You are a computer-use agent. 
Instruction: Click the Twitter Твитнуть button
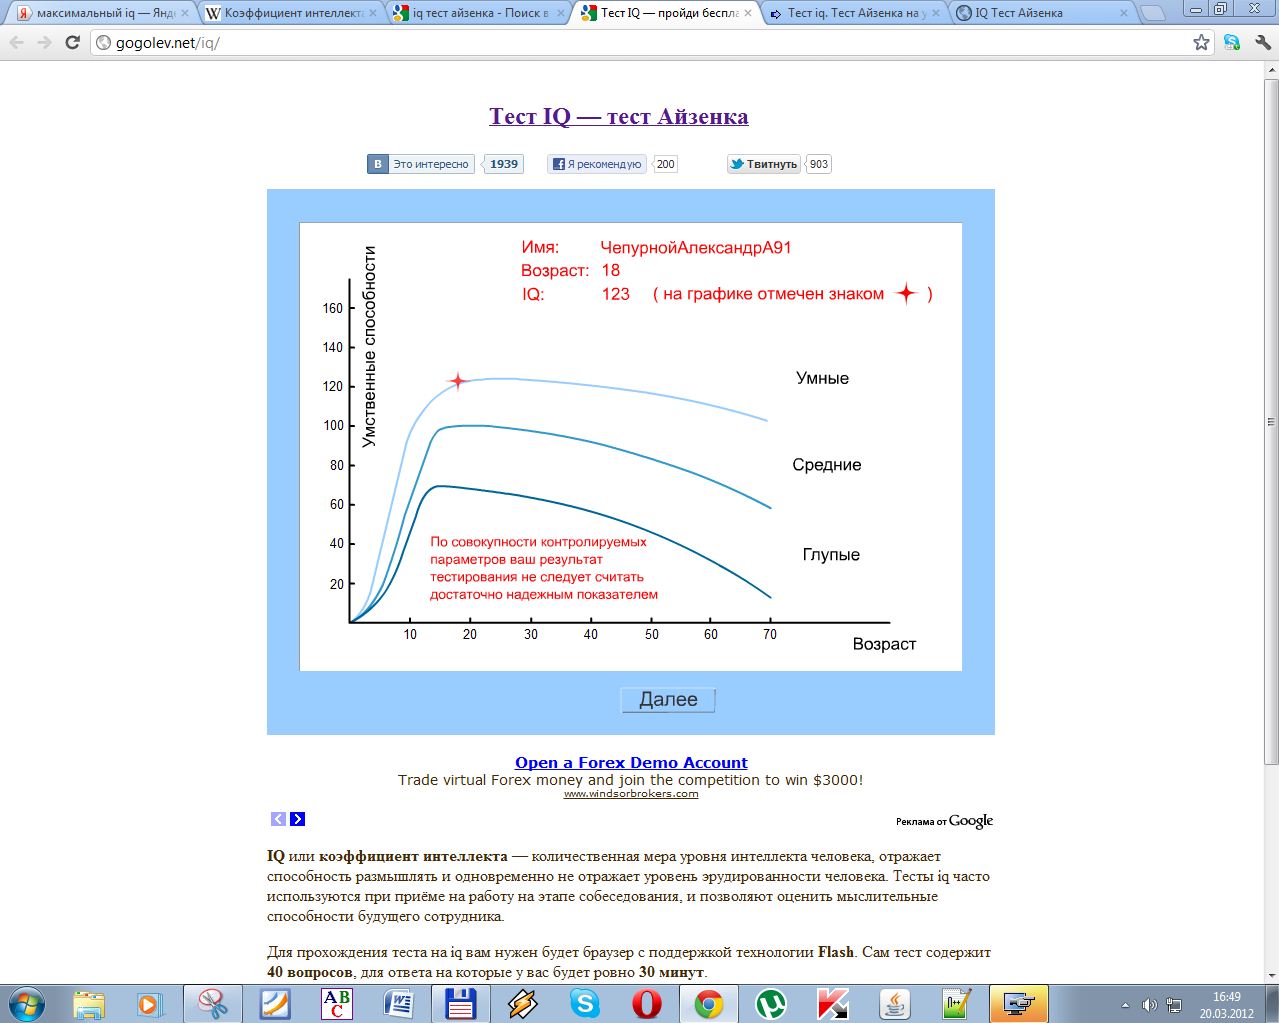click(764, 164)
